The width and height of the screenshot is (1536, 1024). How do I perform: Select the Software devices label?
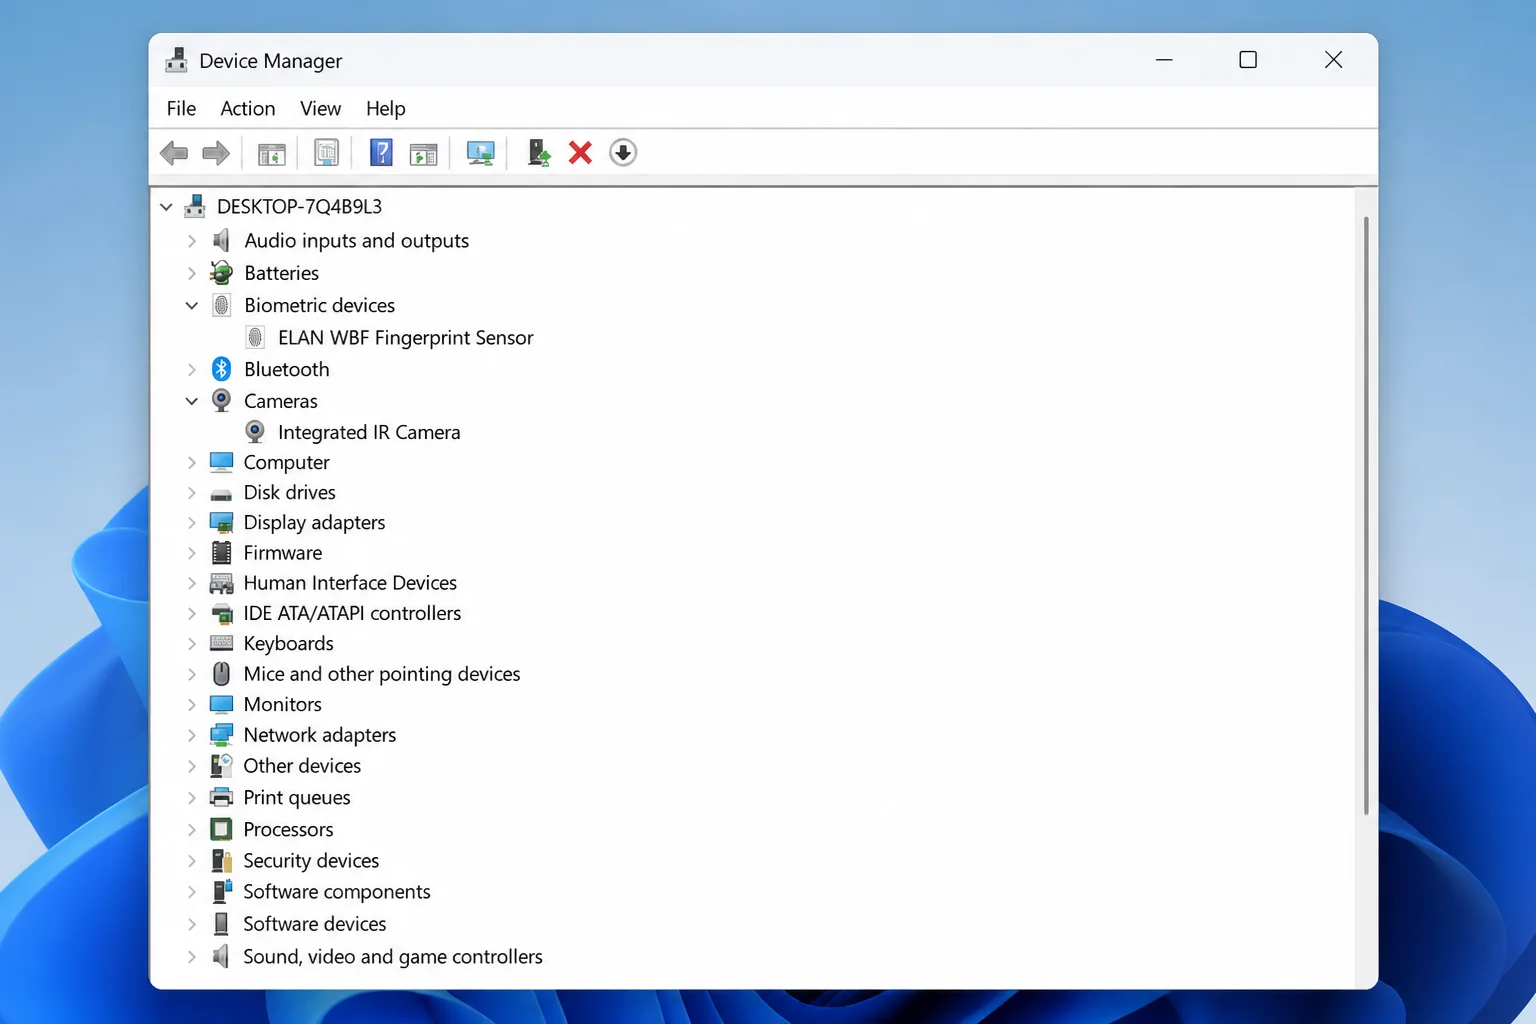(x=315, y=924)
